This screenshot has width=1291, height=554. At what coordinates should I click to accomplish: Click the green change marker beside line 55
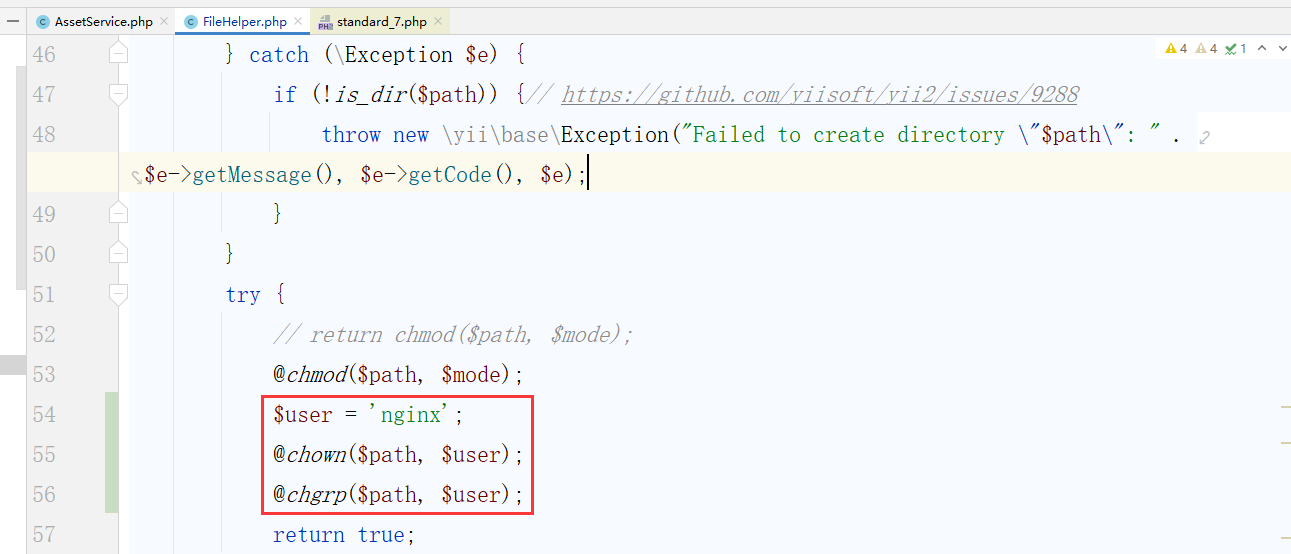[x=111, y=454]
